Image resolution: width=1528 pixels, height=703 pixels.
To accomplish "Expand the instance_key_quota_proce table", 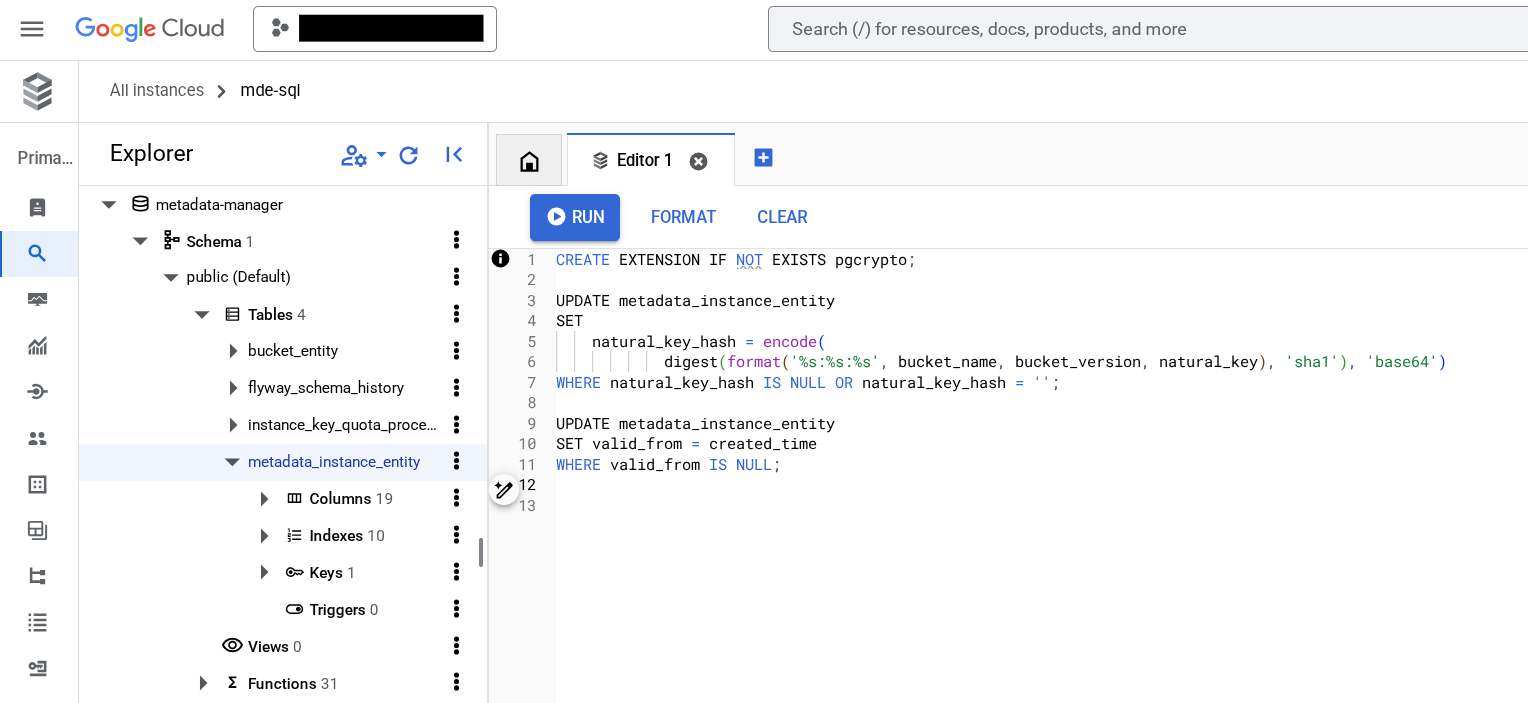I will [x=233, y=425].
